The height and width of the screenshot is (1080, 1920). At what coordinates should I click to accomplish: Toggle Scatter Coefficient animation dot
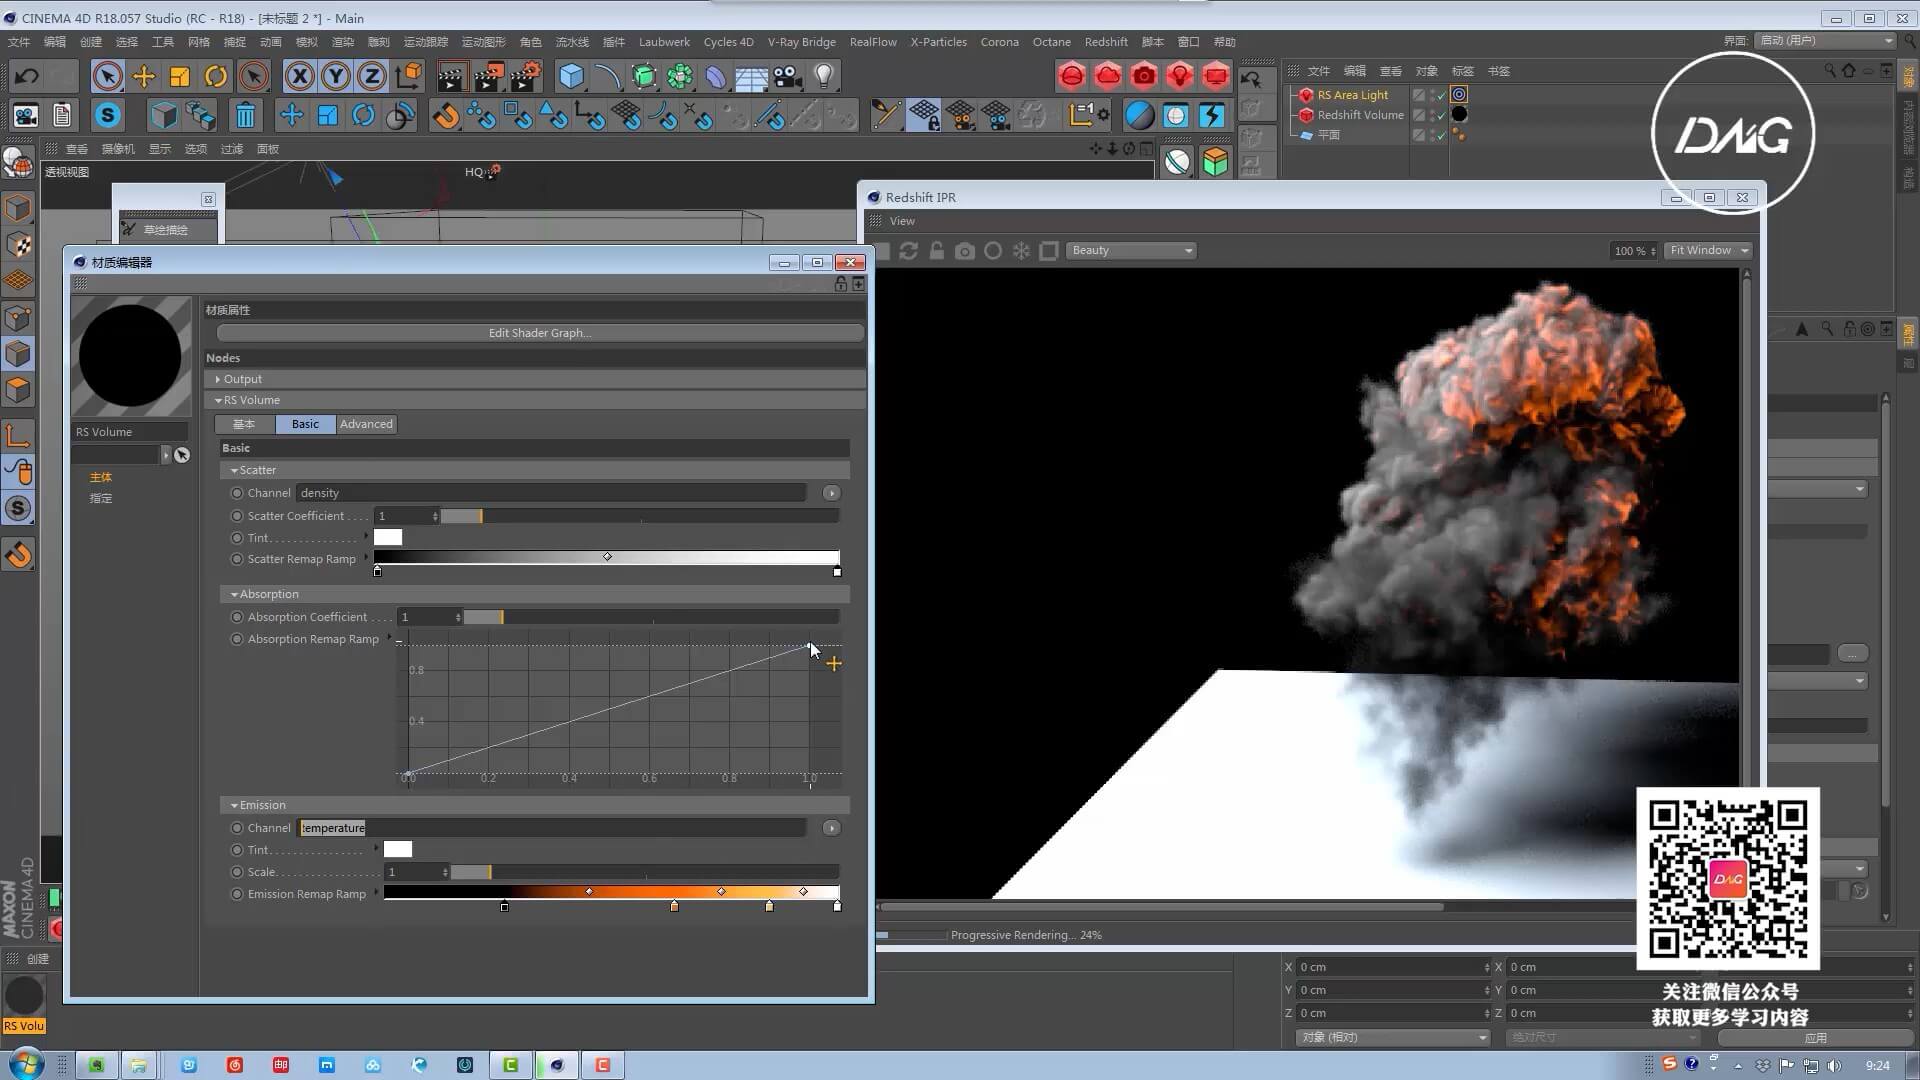237,516
